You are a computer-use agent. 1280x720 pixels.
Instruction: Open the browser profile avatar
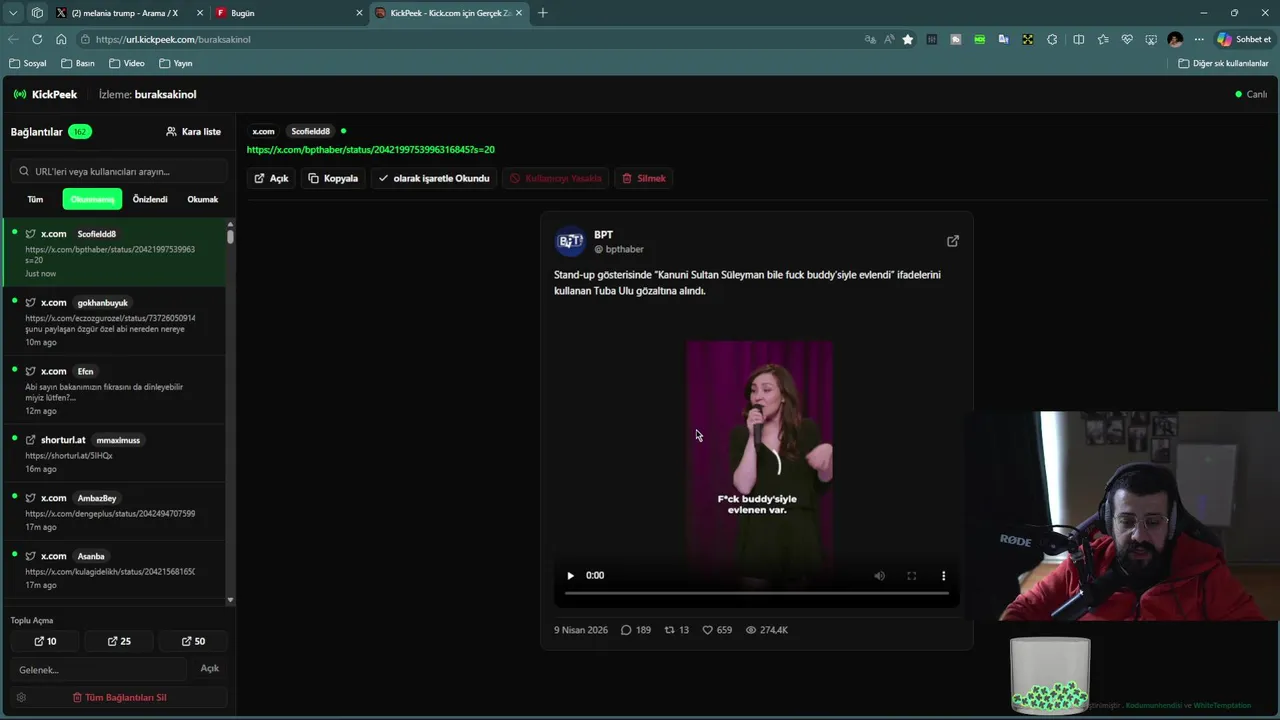[1175, 39]
